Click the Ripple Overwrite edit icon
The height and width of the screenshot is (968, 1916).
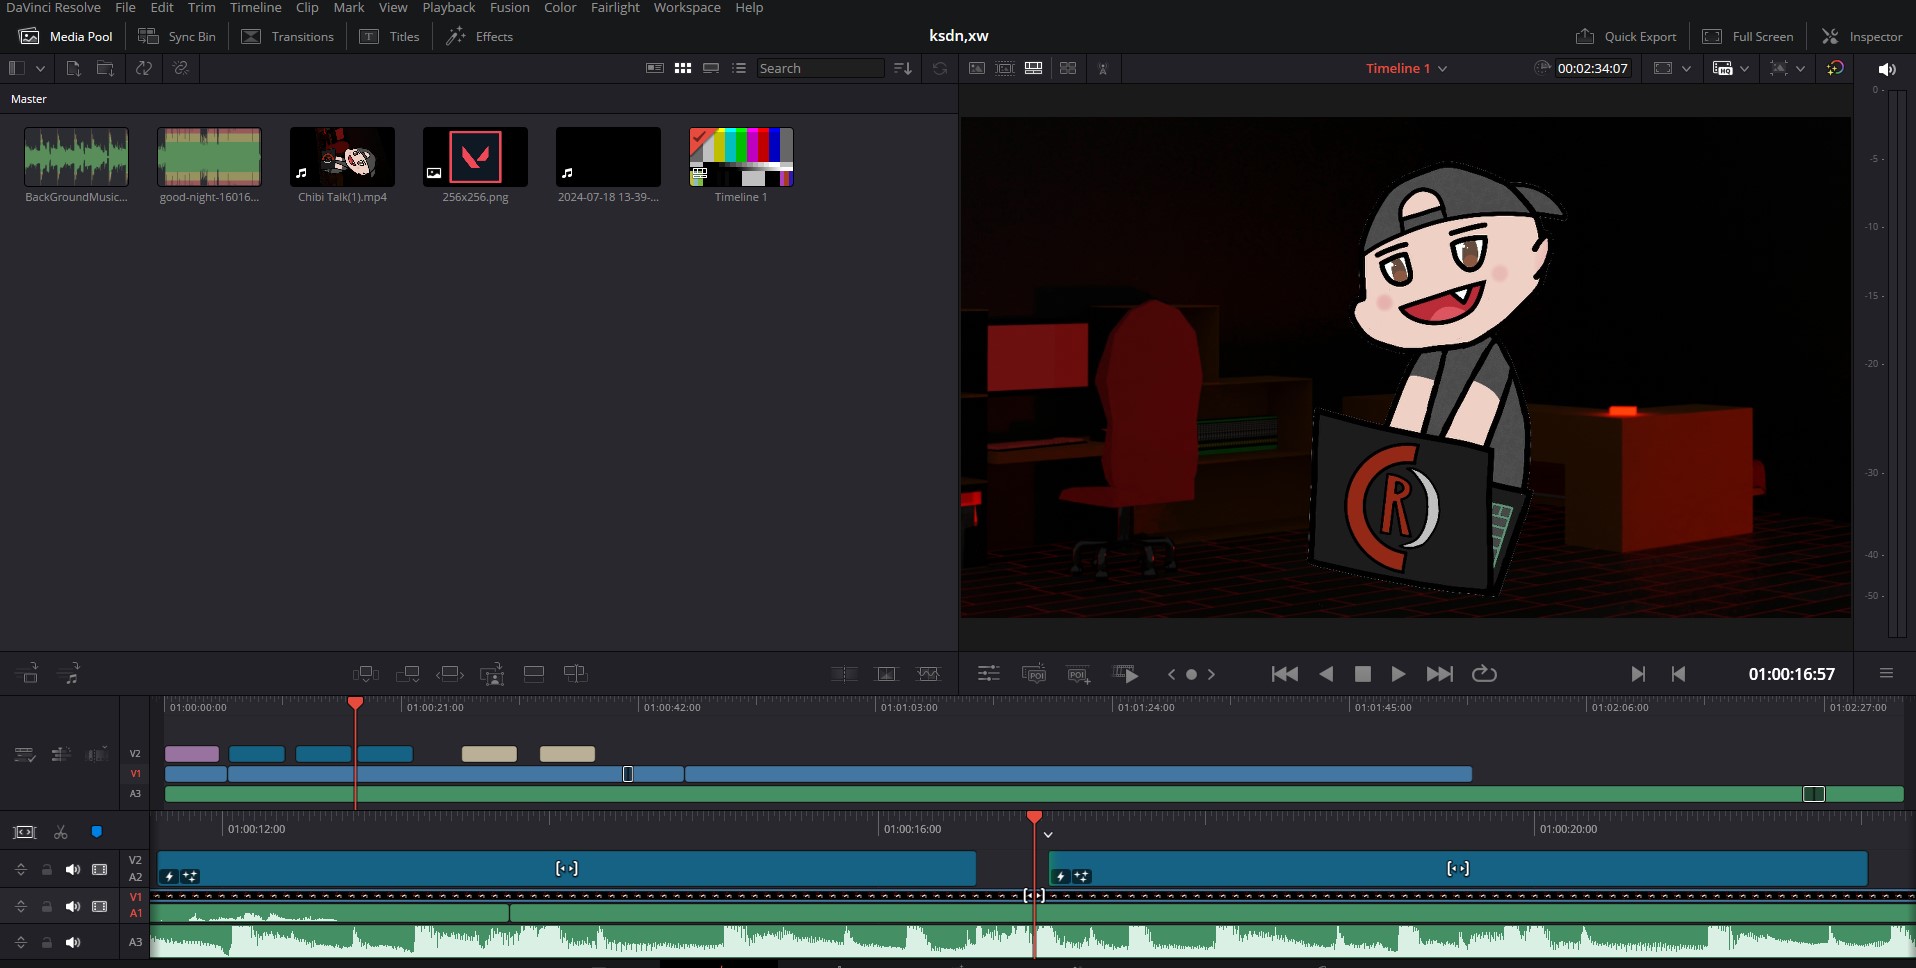[x=450, y=674]
